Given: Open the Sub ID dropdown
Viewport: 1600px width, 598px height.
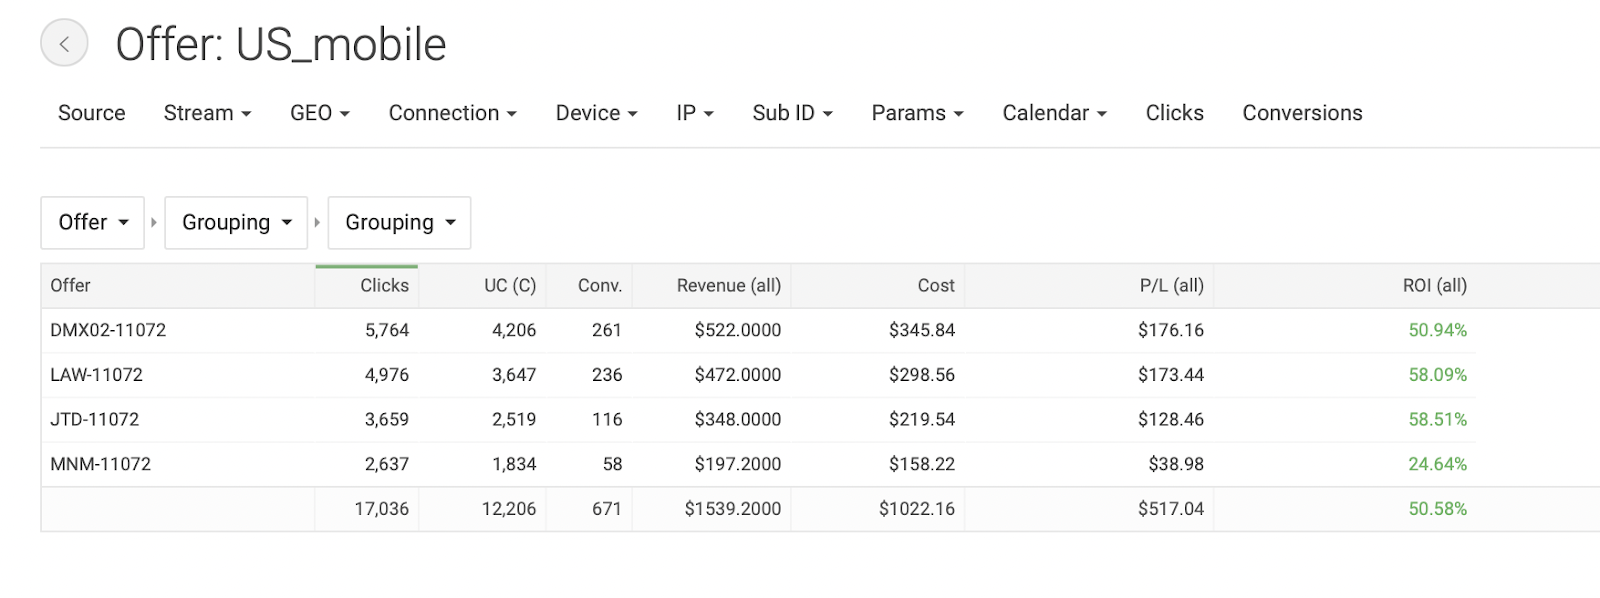Looking at the screenshot, I should coord(792,113).
